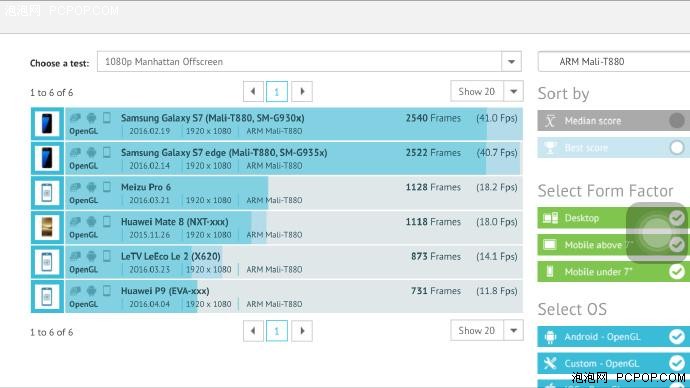Go to next page at top pagination
690x388 pixels.
pyautogui.click(x=302, y=92)
